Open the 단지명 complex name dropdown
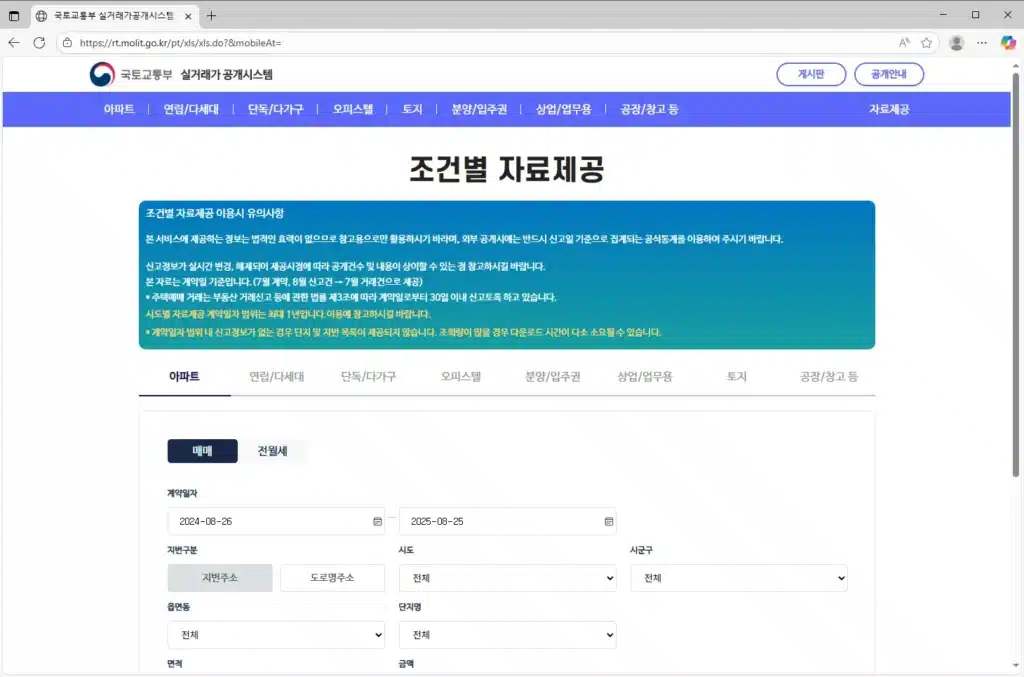The height and width of the screenshot is (677, 1024). (x=507, y=634)
